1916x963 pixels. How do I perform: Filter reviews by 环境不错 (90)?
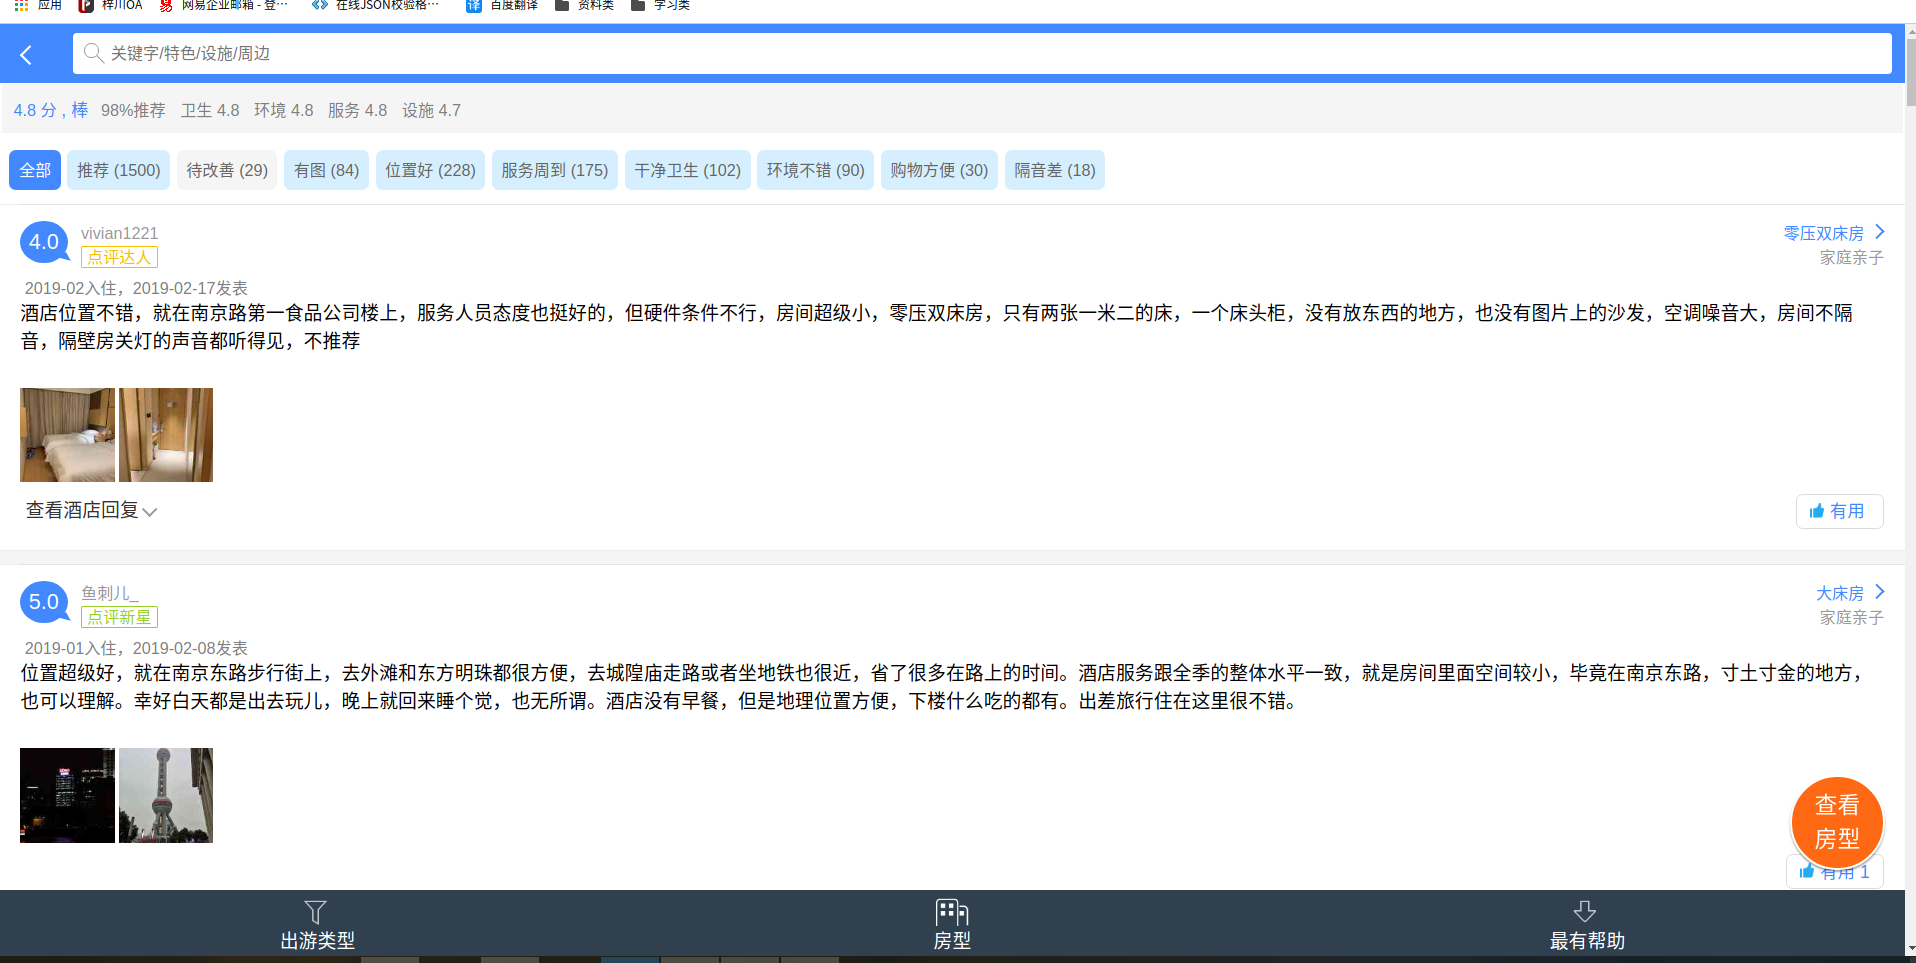[816, 170]
